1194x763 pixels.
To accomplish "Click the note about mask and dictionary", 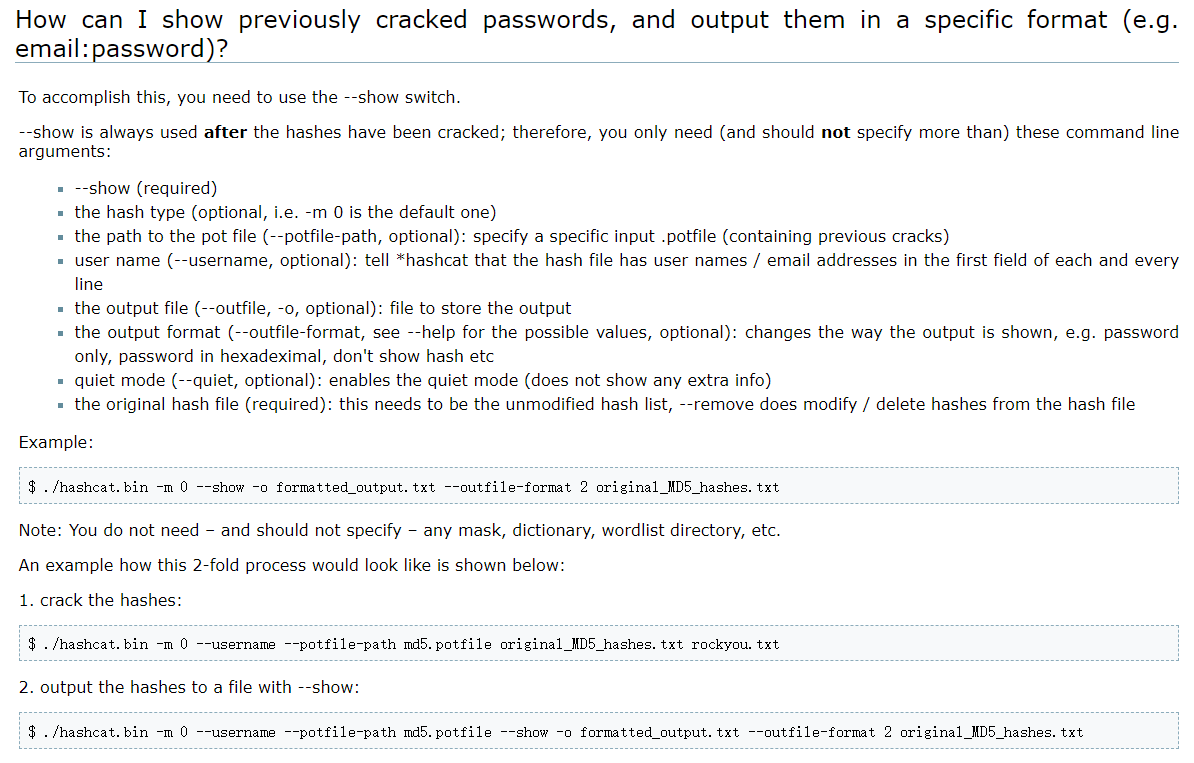I will (399, 530).
